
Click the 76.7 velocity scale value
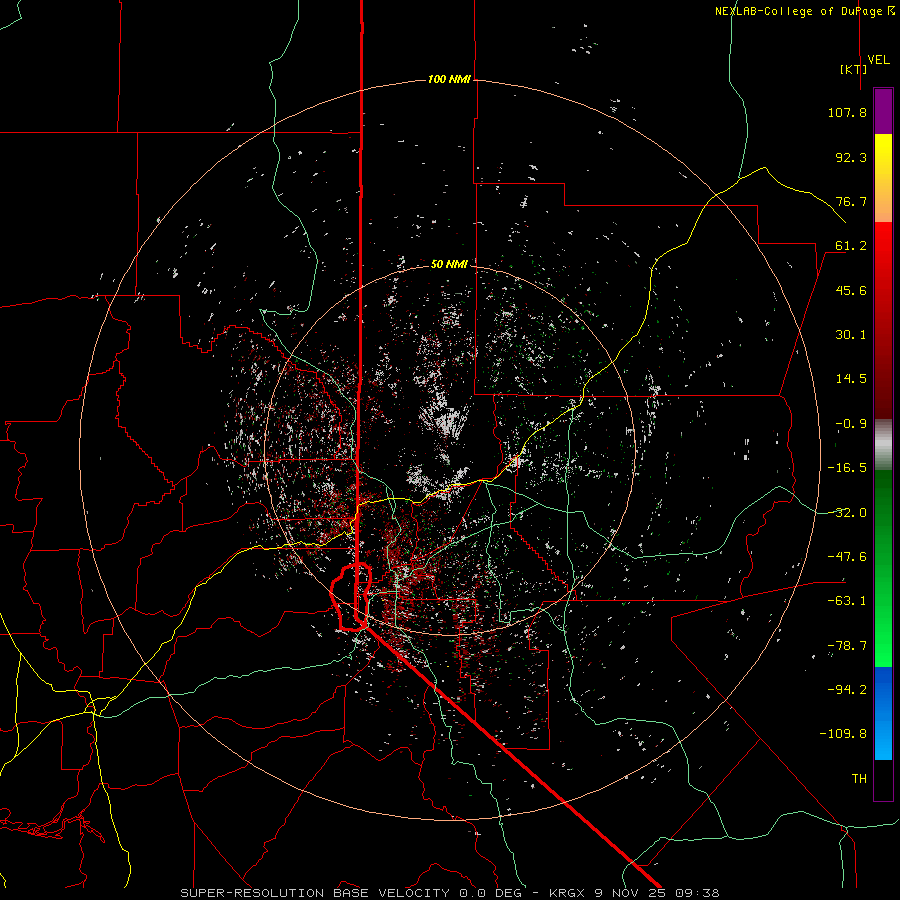coord(851,201)
